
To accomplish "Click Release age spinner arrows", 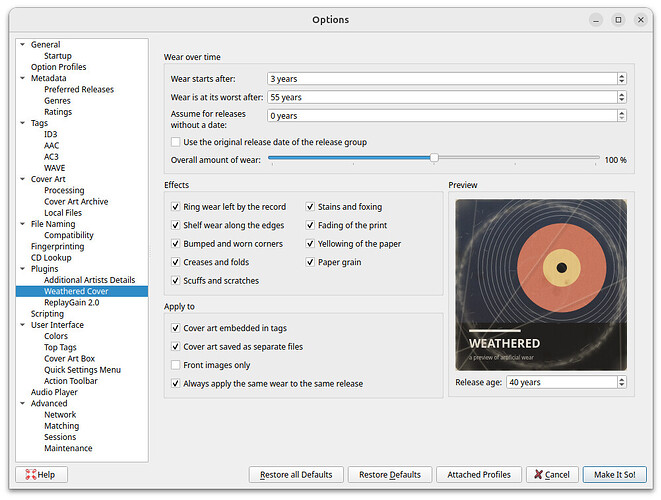I will pos(621,382).
